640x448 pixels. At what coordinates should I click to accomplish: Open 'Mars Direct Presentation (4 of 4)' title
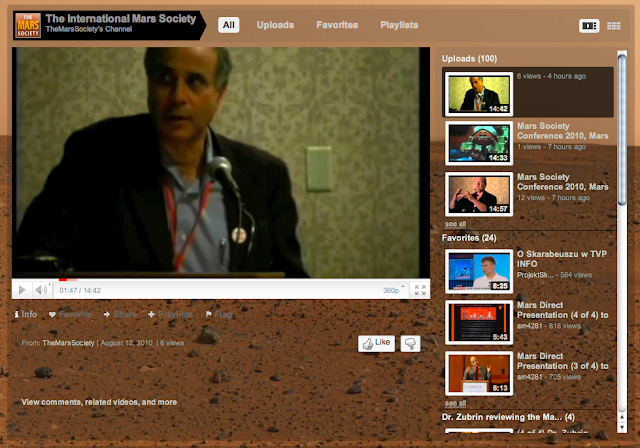(x=562, y=310)
